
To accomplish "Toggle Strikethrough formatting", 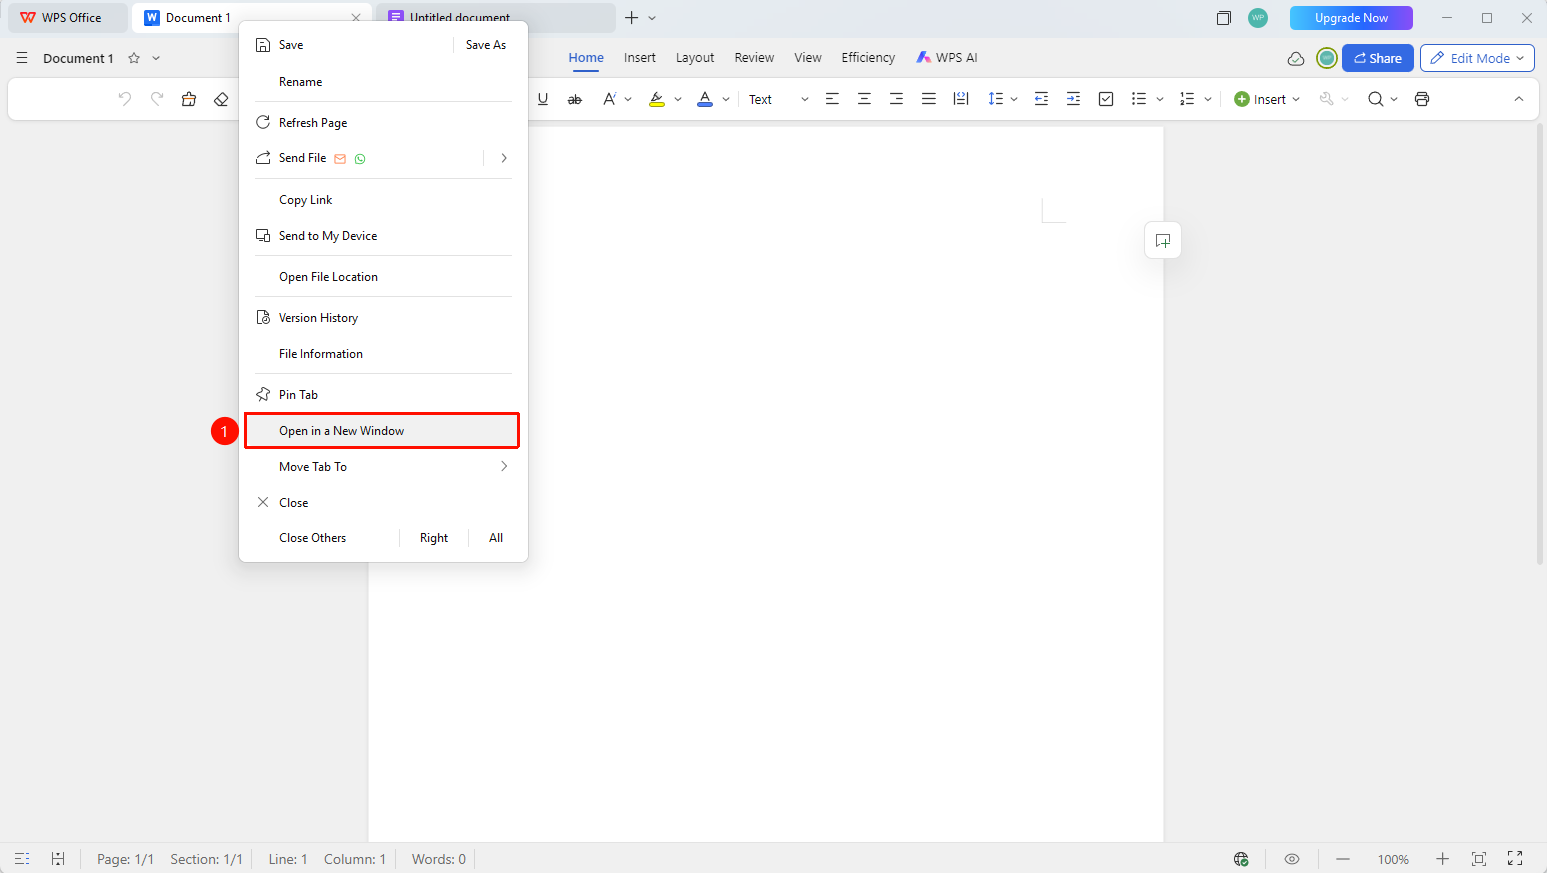I will click(x=575, y=99).
